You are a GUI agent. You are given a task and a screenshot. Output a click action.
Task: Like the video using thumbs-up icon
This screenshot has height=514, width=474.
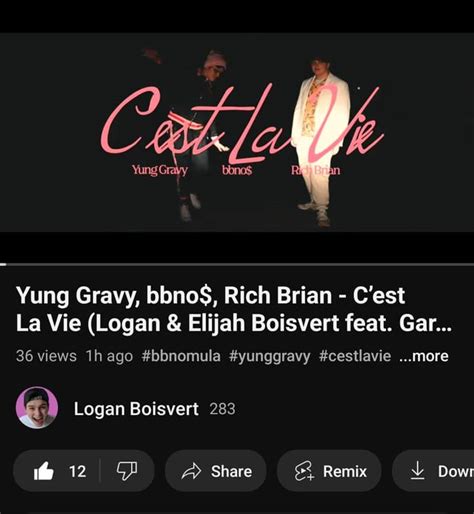[x=44, y=471]
